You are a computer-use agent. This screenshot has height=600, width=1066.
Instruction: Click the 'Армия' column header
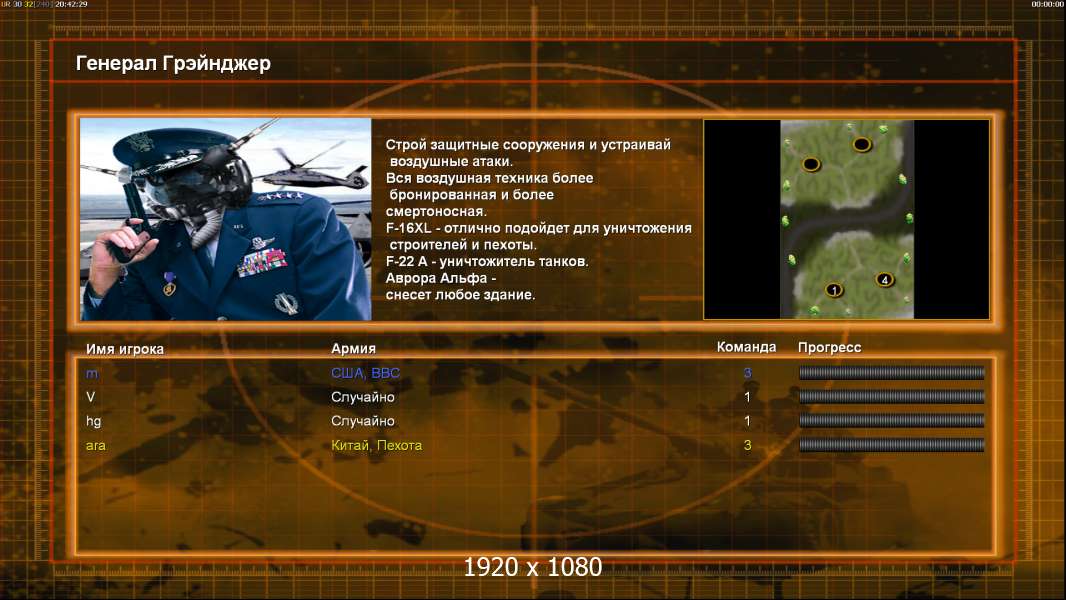coord(353,348)
